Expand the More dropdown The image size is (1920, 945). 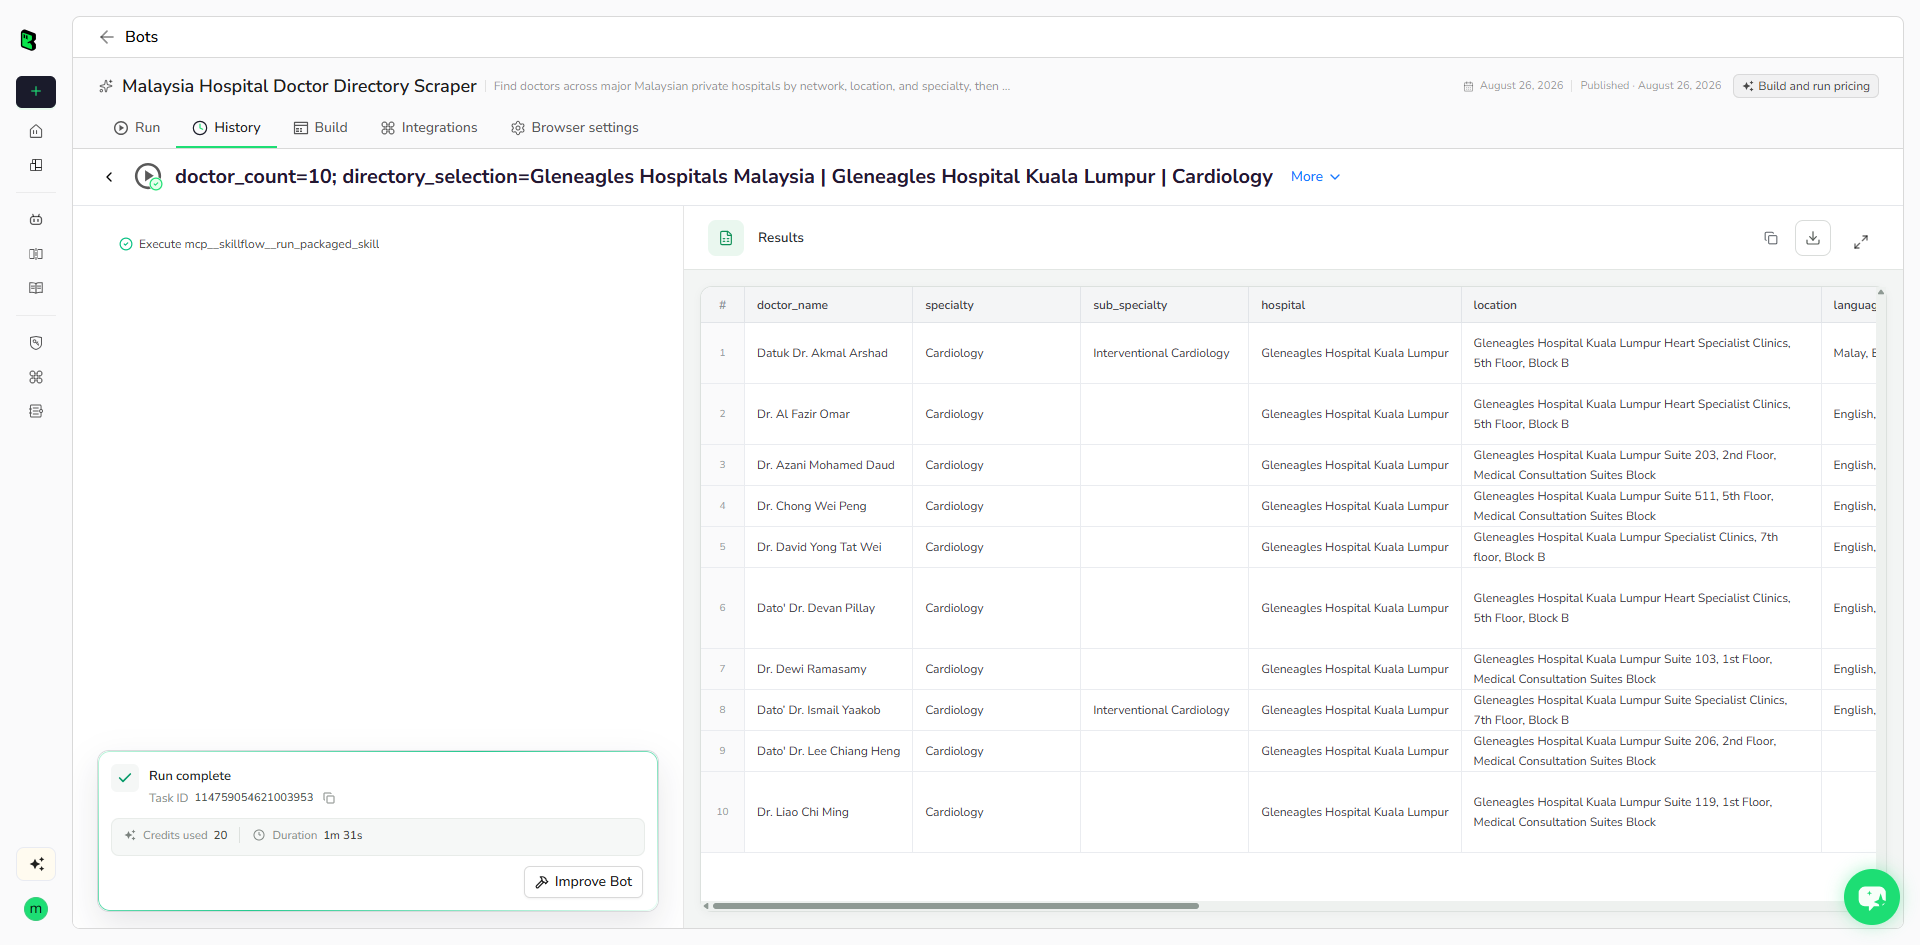(1315, 177)
